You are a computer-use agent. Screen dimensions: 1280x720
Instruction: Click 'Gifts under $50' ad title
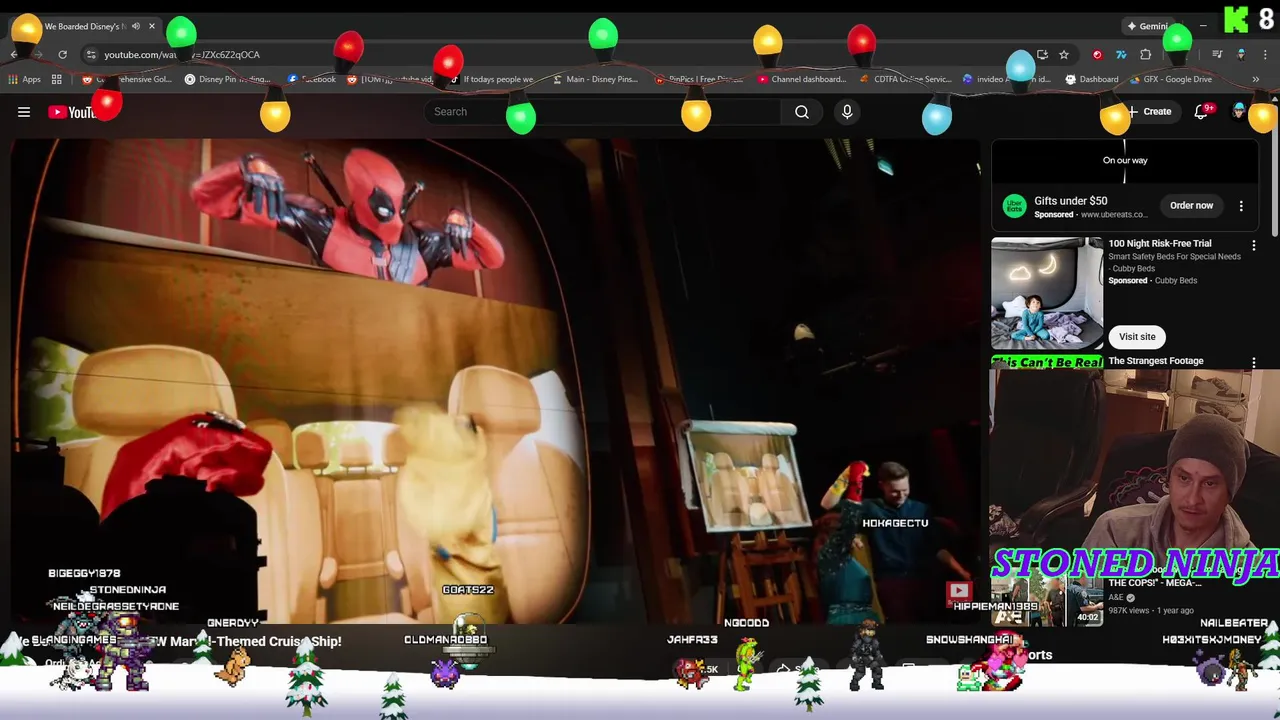click(x=1070, y=201)
